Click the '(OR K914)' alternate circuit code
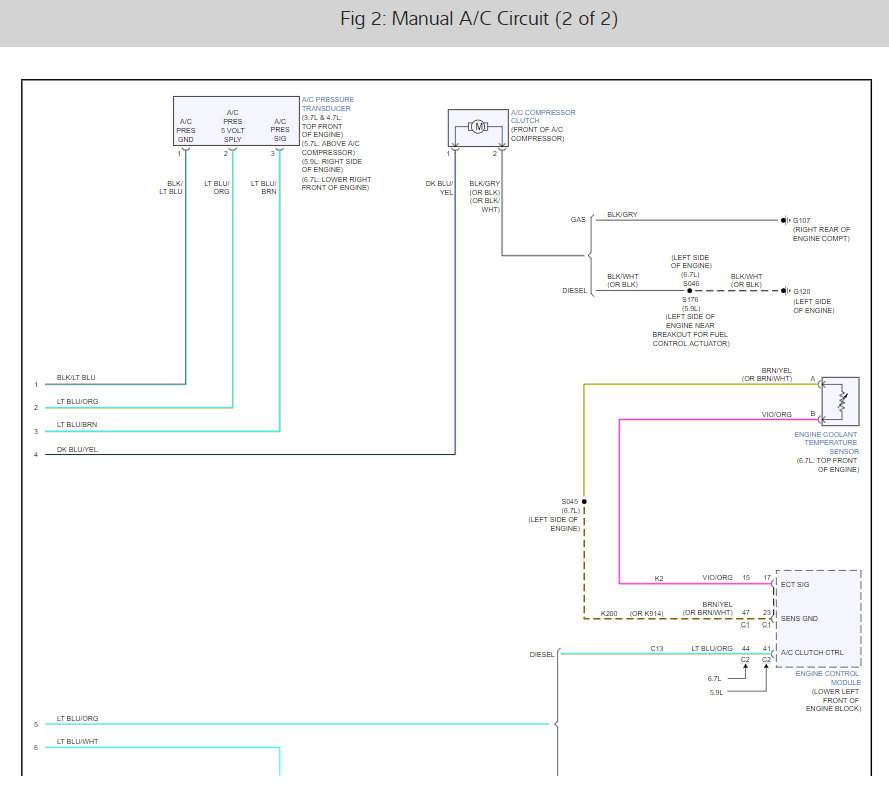Viewport: 889px width, 802px height. [x=646, y=613]
